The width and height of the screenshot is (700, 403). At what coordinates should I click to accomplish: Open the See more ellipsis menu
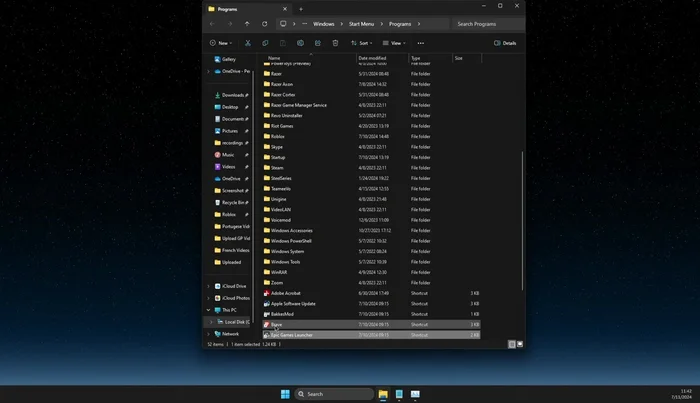(x=421, y=43)
